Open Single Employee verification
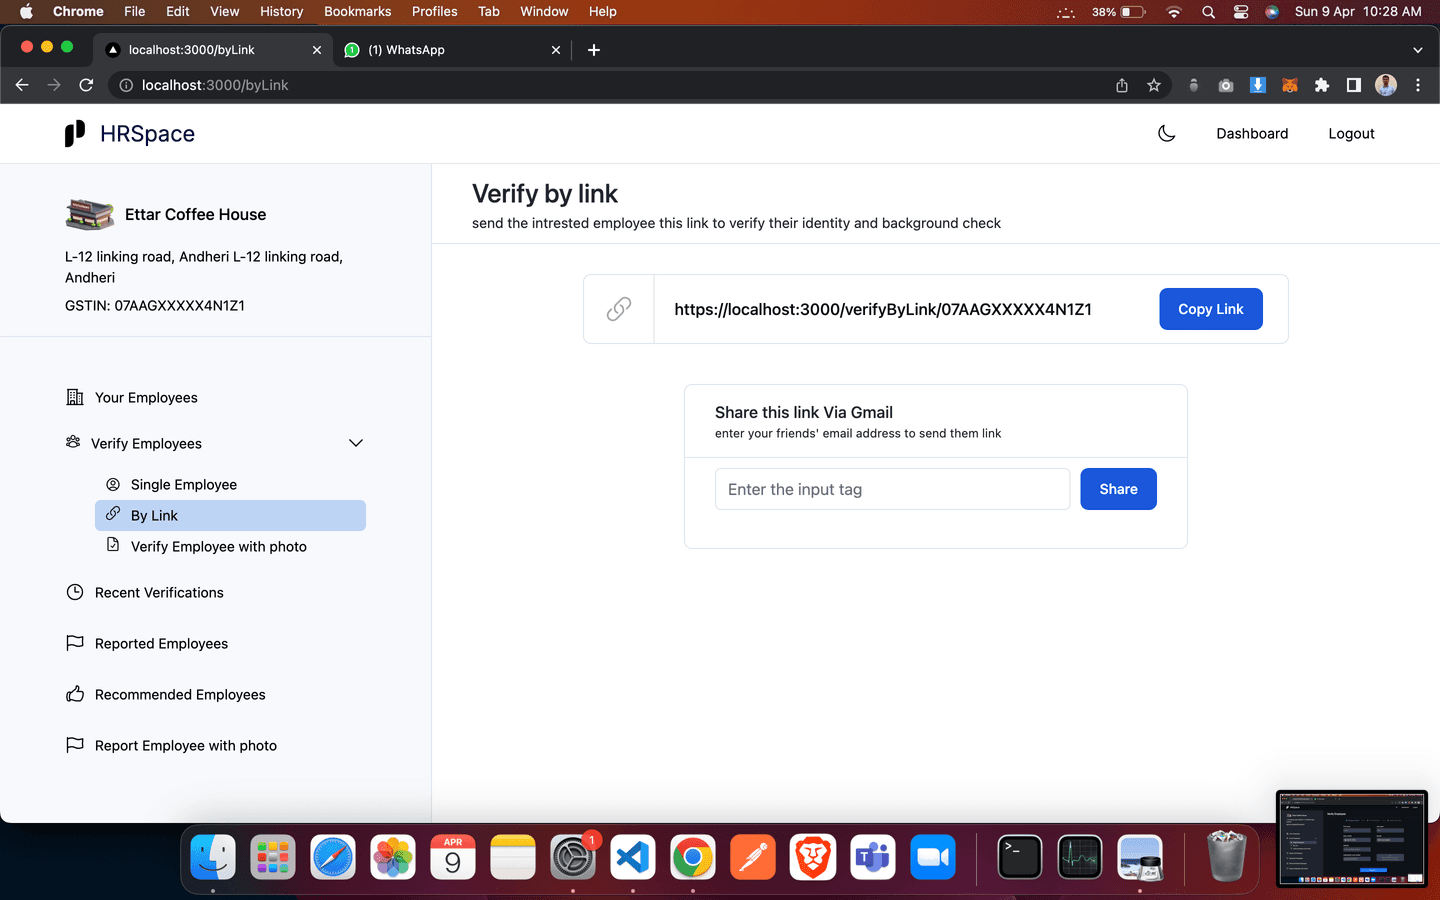This screenshot has width=1440, height=900. pyautogui.click(x=184, y=484)
